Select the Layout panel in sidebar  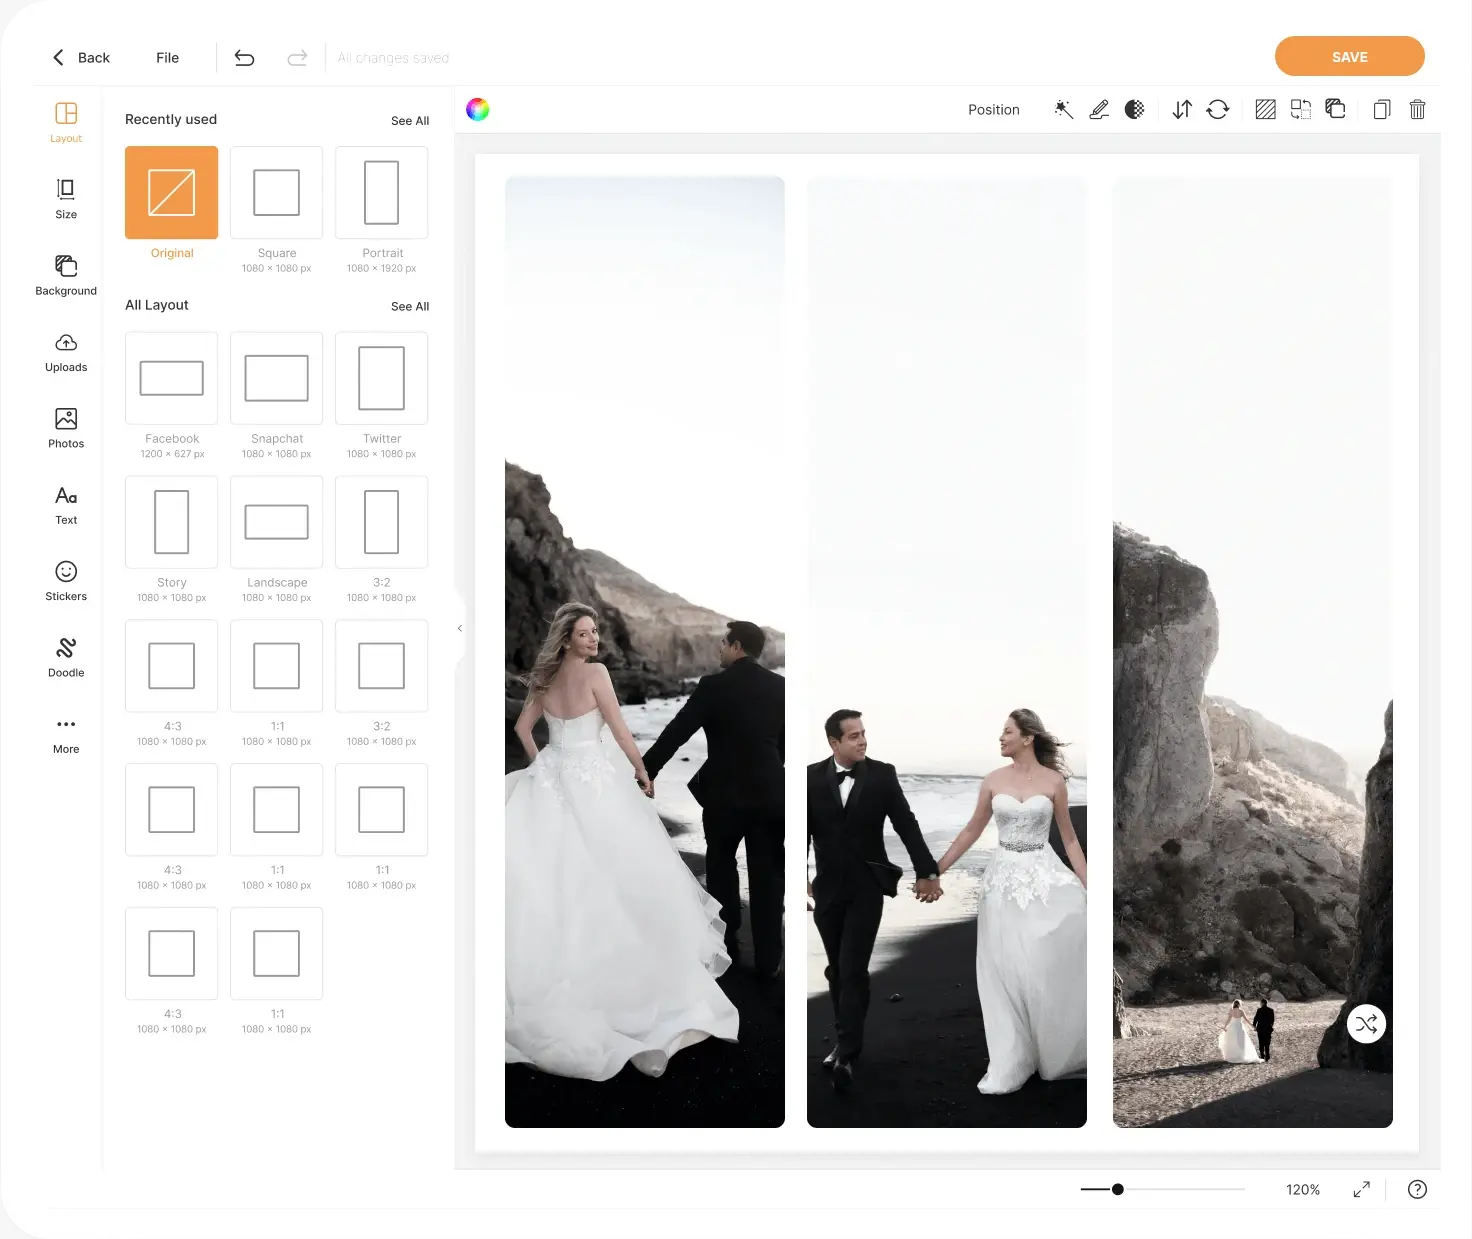click(x=65, y=120)
